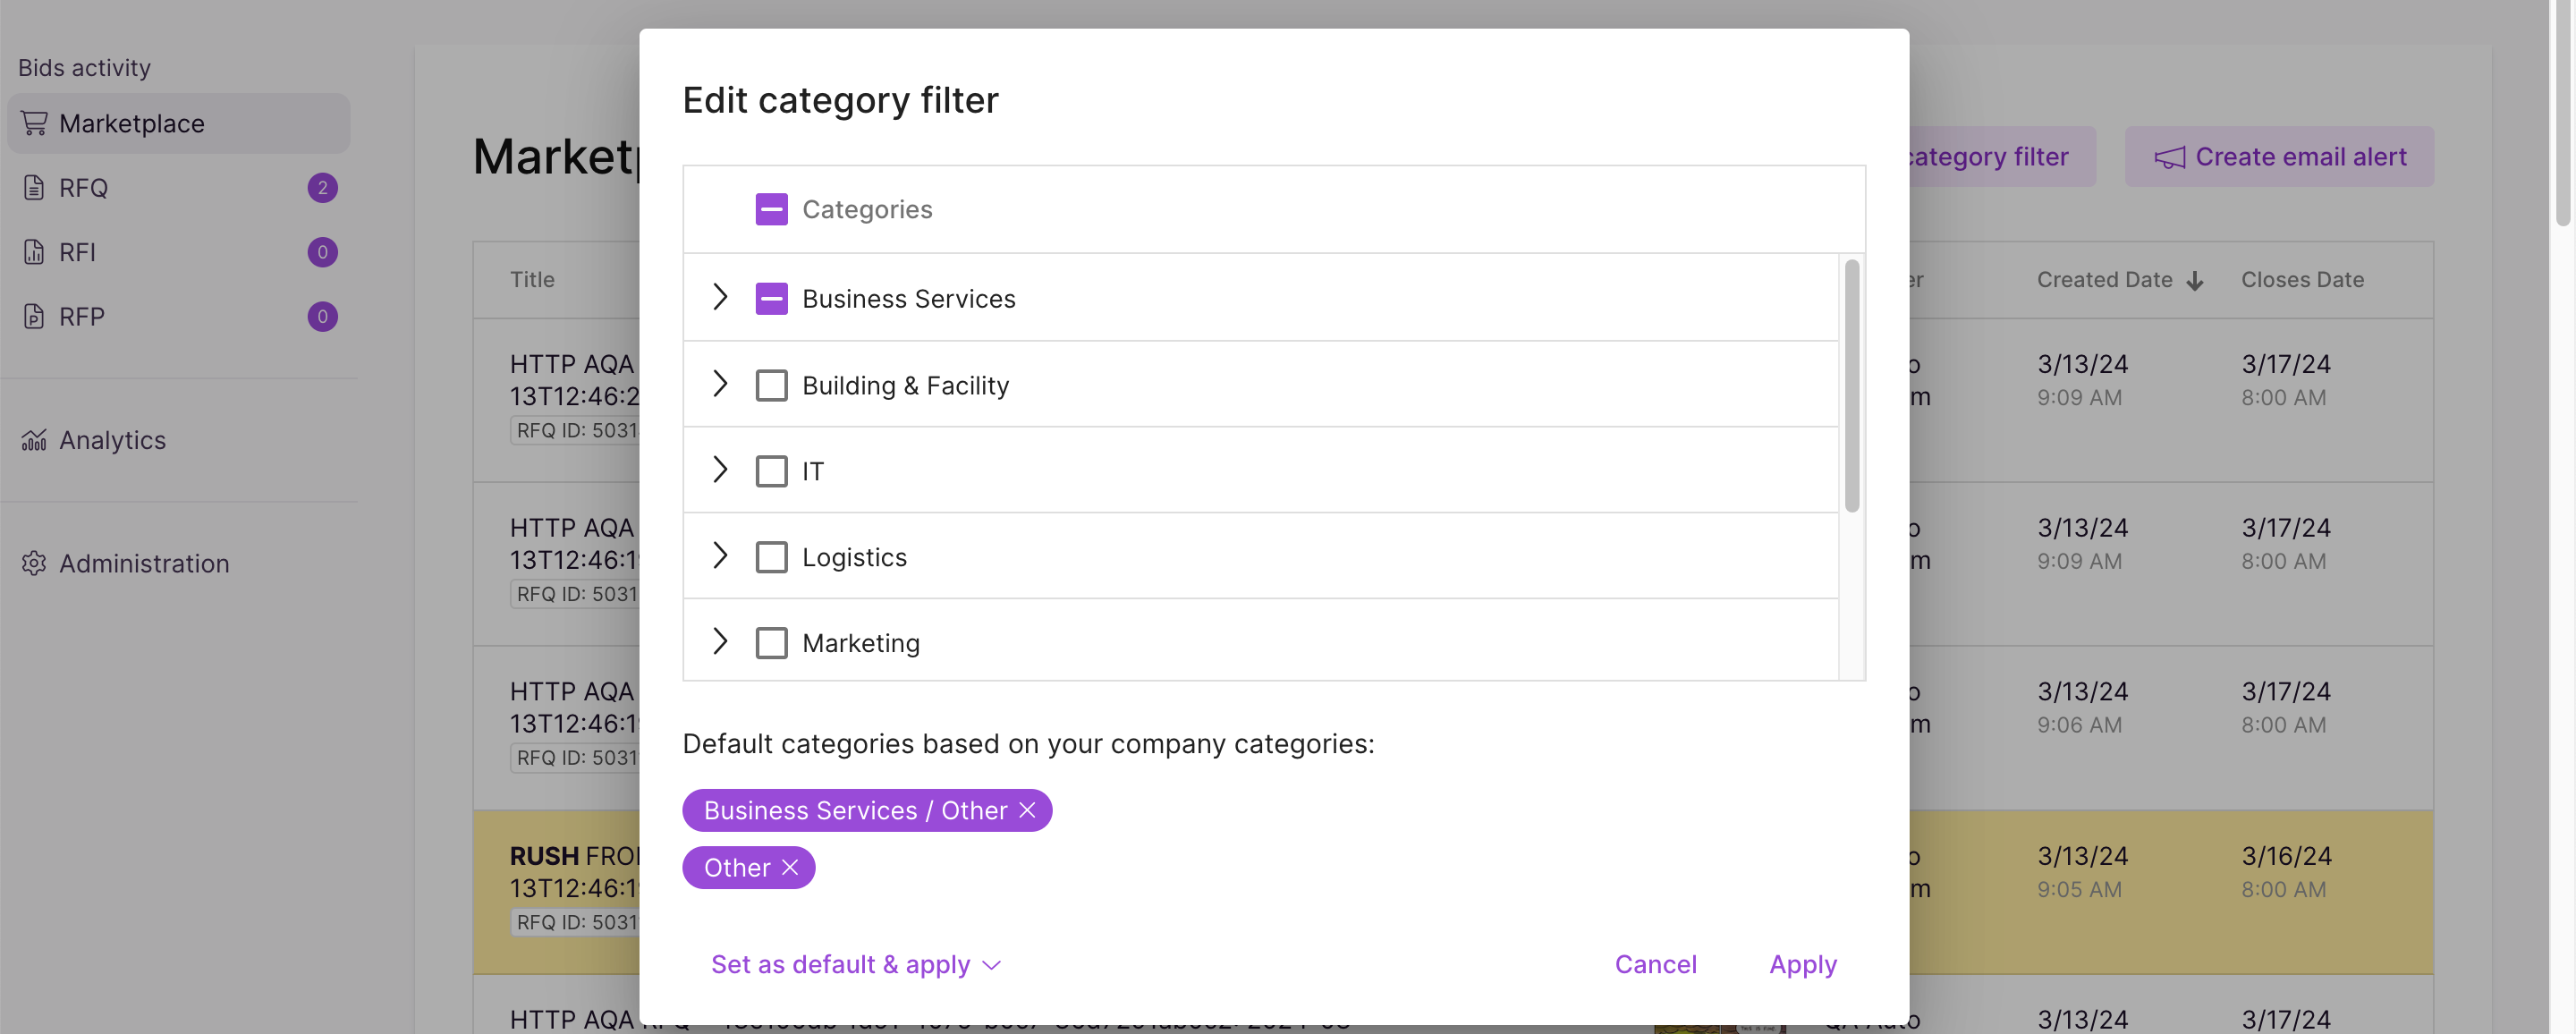Click the 3/16/24 closes date cell
2576x1034 pixels.
(x=2285, y=856)
